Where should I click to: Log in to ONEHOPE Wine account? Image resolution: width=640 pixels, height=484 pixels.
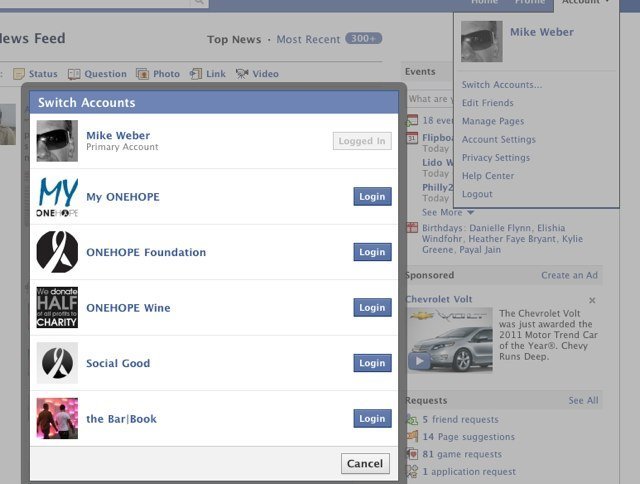(372, 308)
